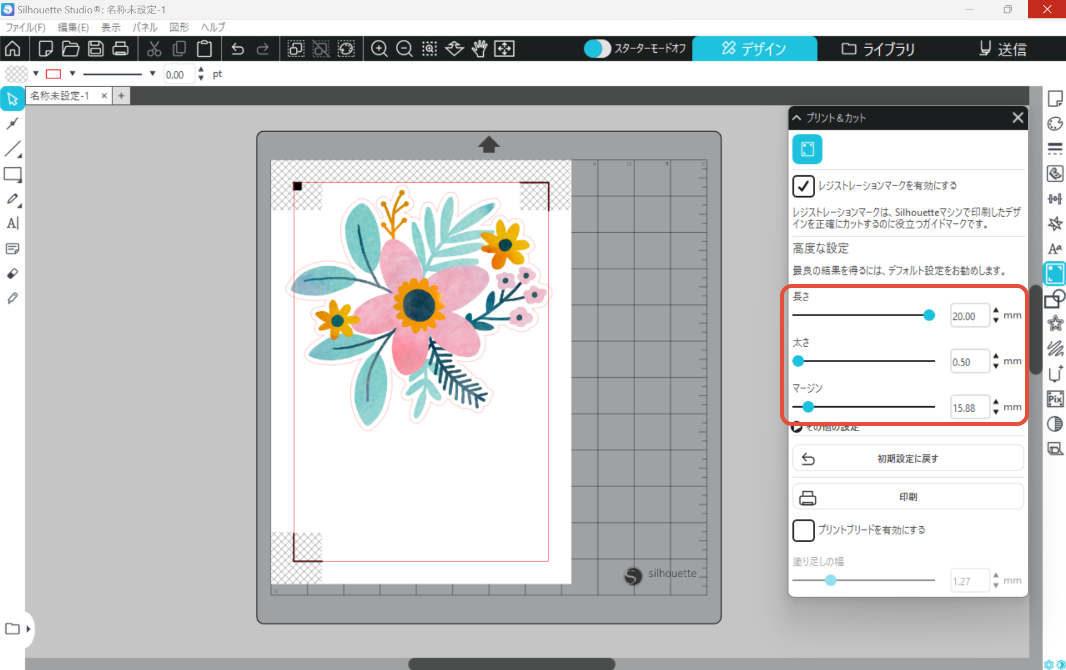Click the Fit to Window icon
1066x670 pixels.
[504, 49]
